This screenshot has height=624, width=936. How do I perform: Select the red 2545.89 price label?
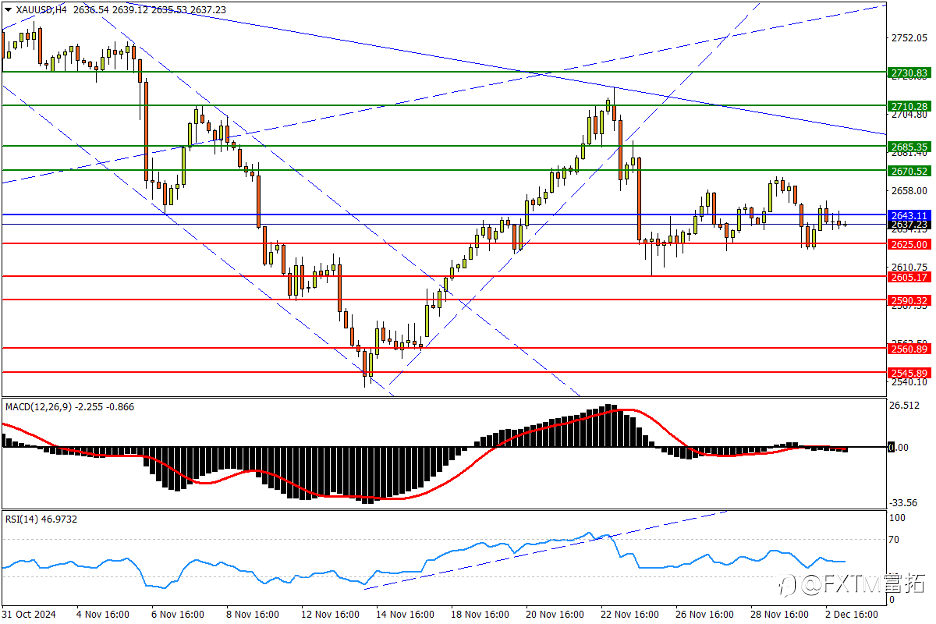click(x=909, y=373)
